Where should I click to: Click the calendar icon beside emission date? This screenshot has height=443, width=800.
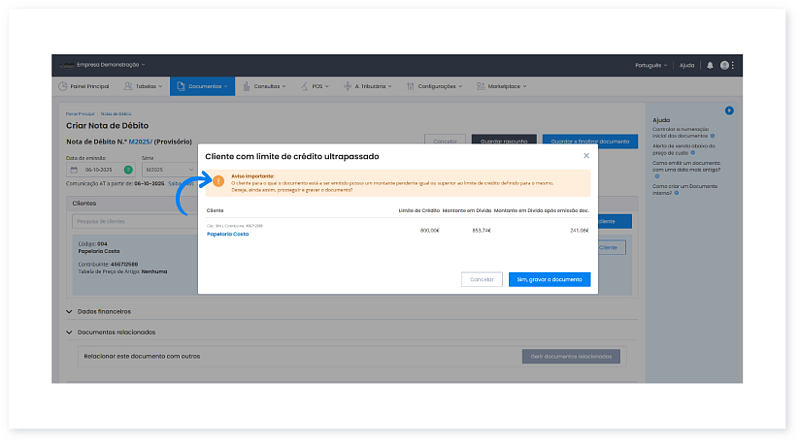click(73, 169)
